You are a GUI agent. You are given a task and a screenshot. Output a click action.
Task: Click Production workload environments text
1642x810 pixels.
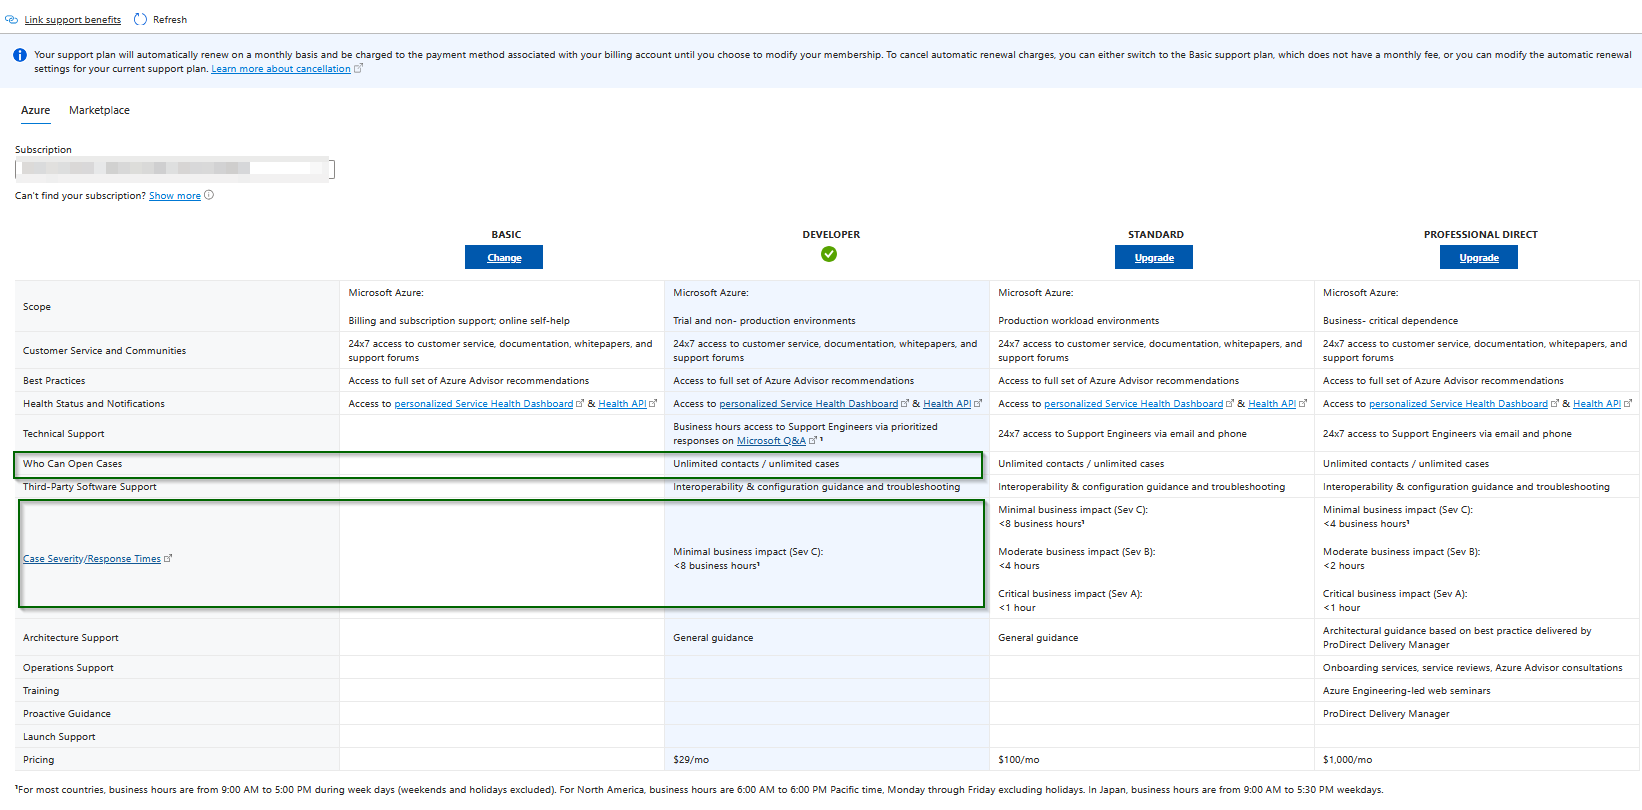1079,321
